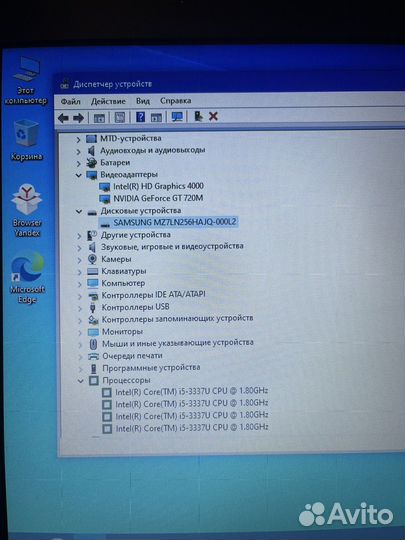405x540 pixels.
Task: Expand Звуковые, игровые и видеоустройства arrow
Action: pos(79,248)
